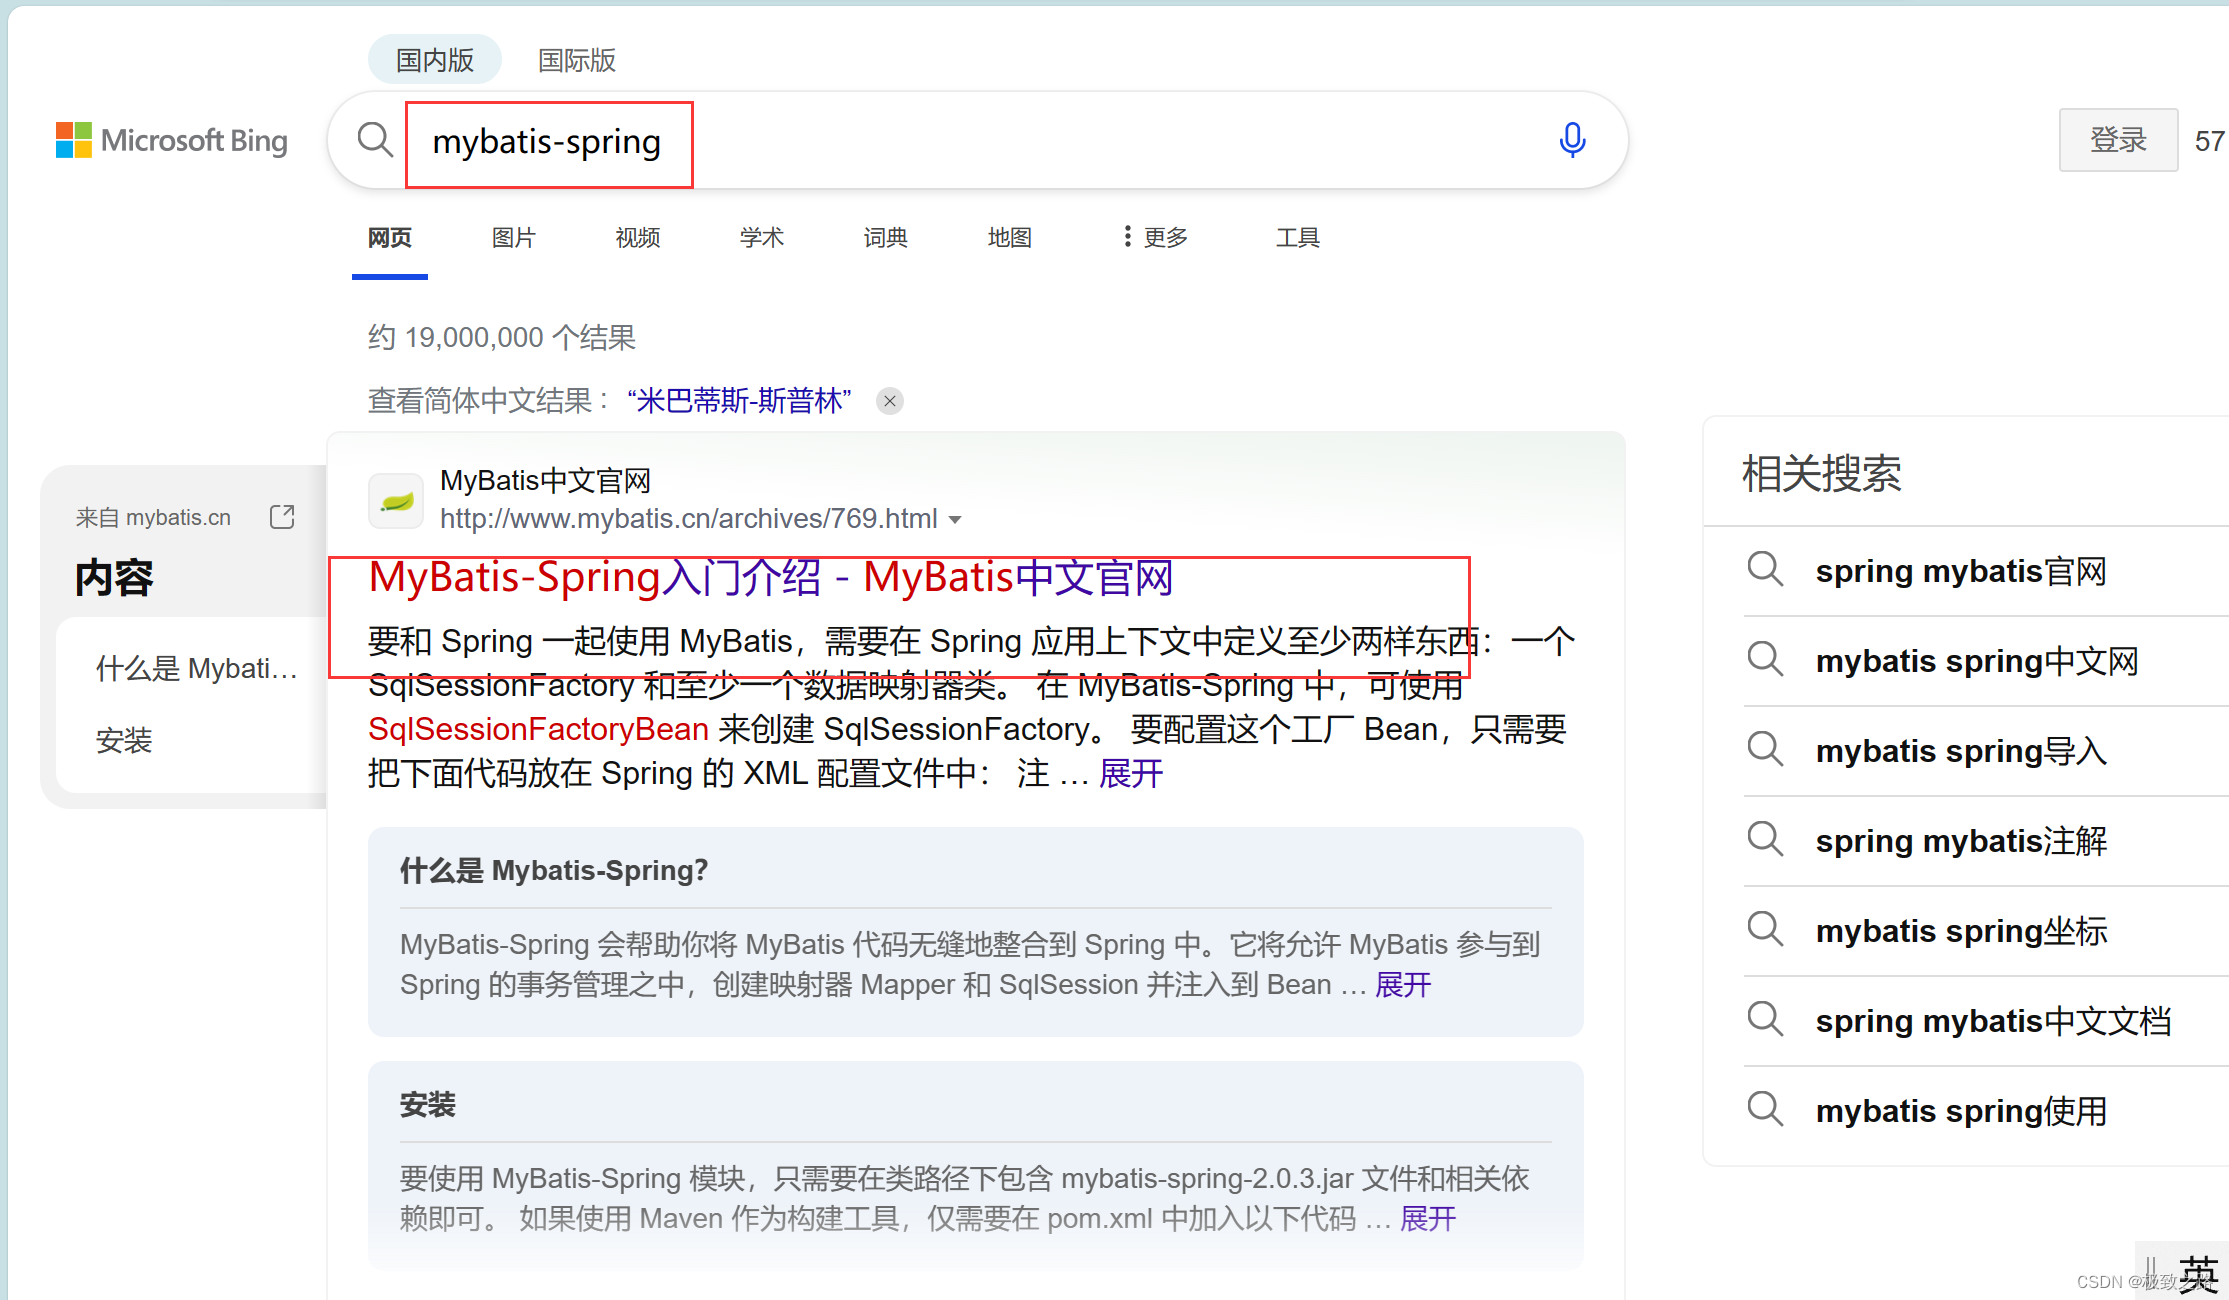Search related 'mybatis spring坐标'
The width and height of the screenshot is (2229, 1300).
click(1961, 931)
